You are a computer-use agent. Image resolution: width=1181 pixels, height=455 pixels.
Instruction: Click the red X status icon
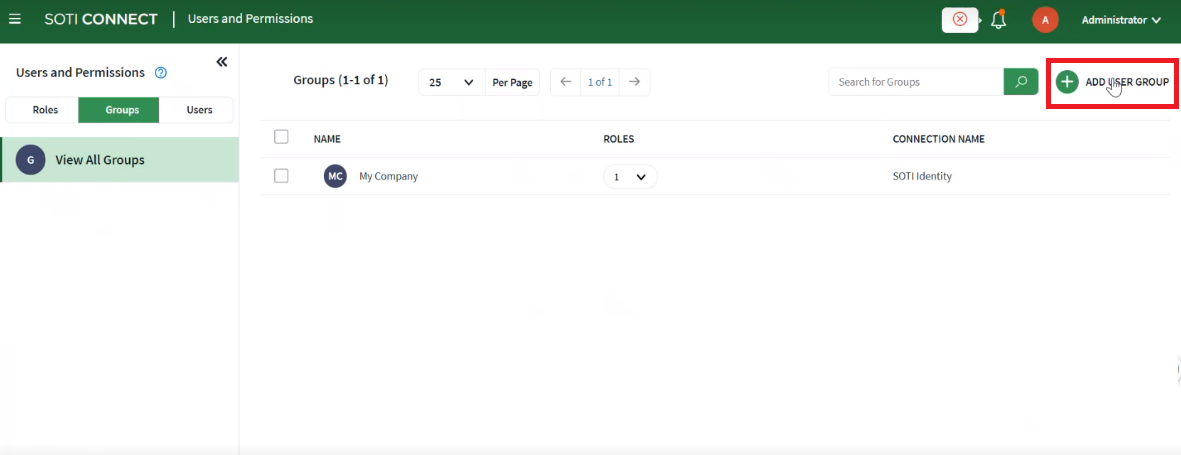[960, 19]
